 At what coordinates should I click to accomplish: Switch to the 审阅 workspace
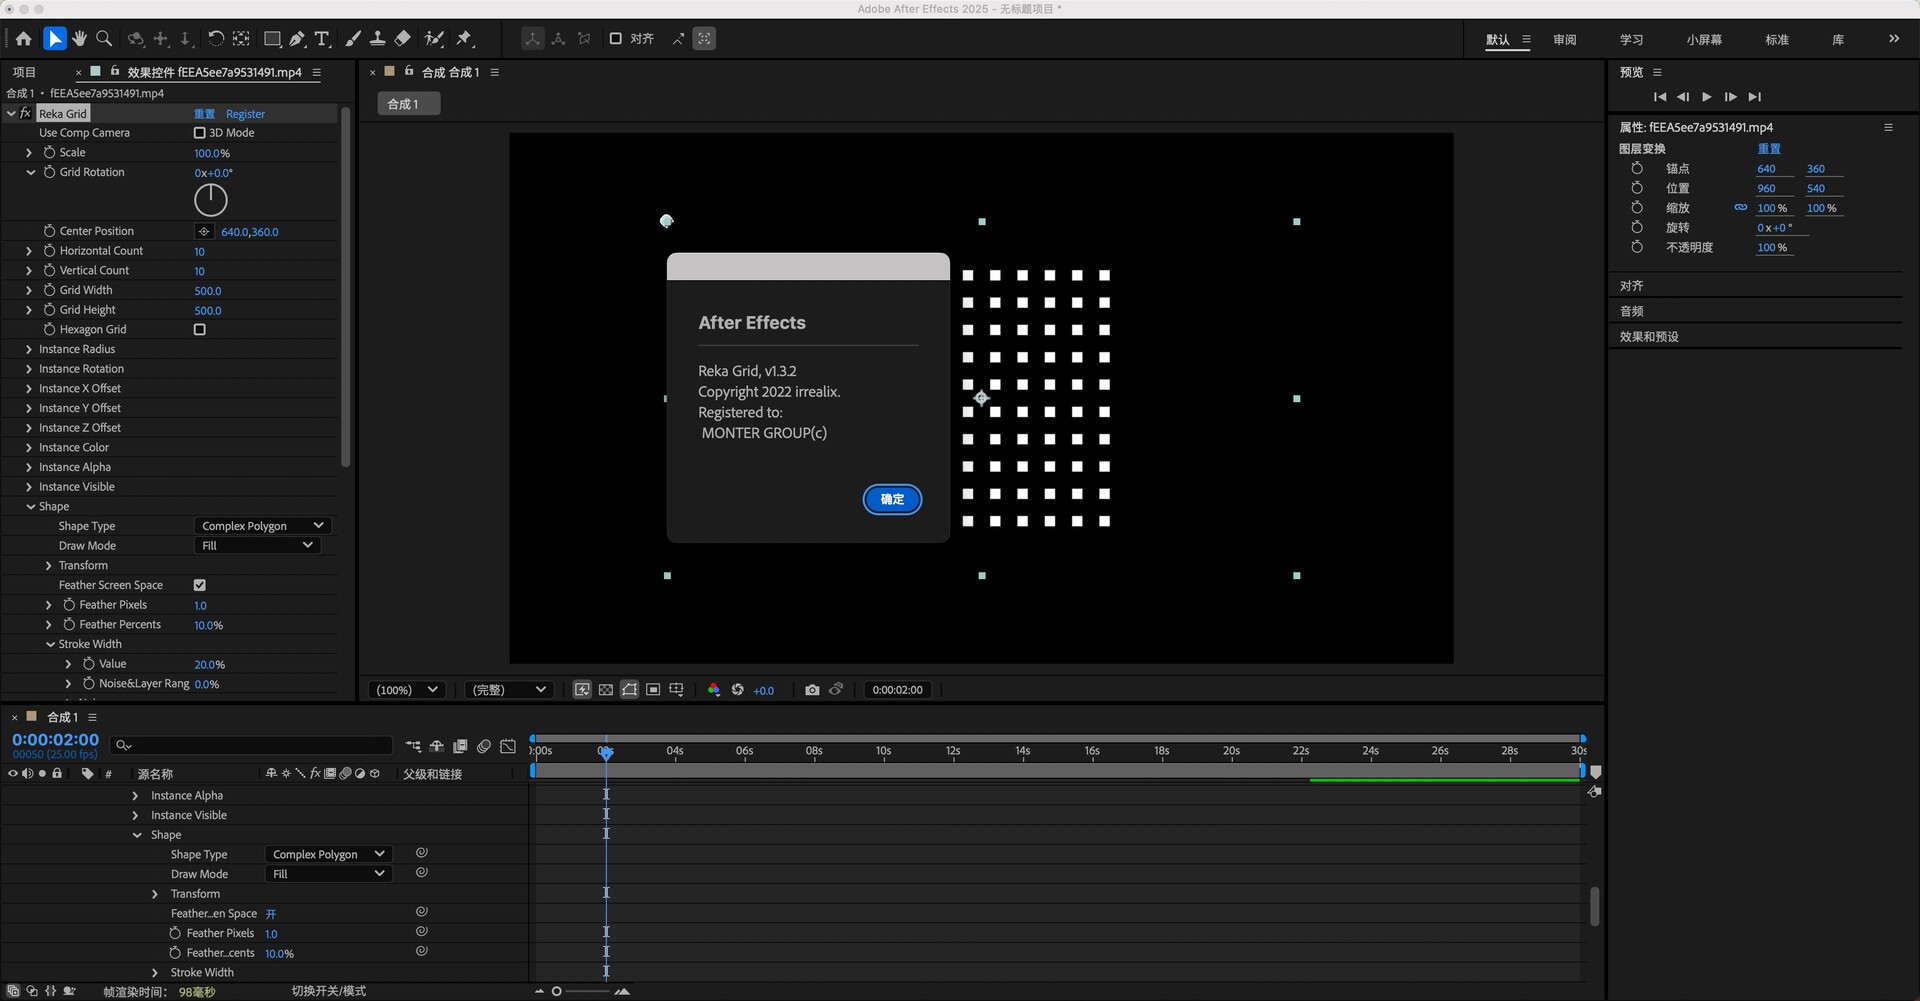coord(1565,40)
